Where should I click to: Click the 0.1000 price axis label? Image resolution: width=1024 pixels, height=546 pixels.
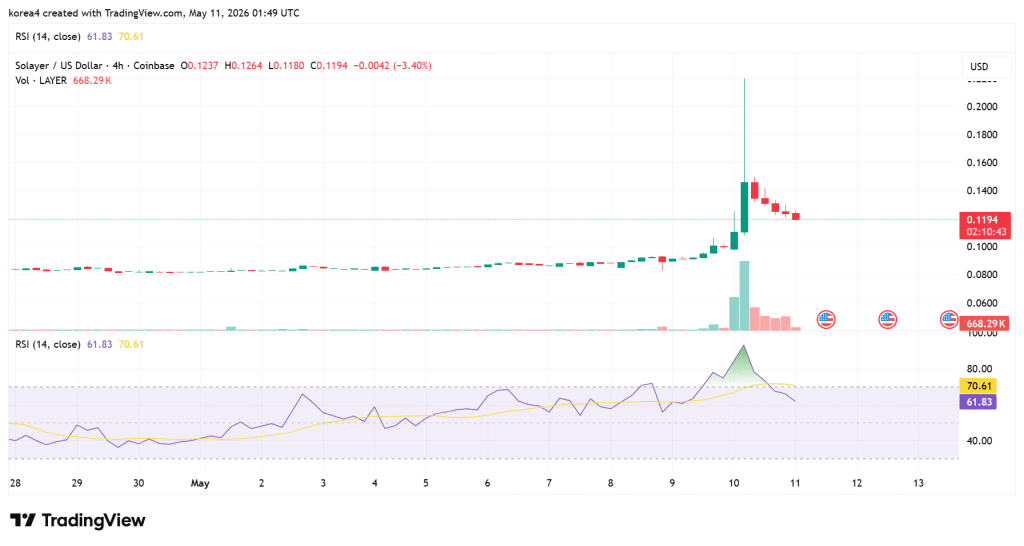click(x=982, y=246)
